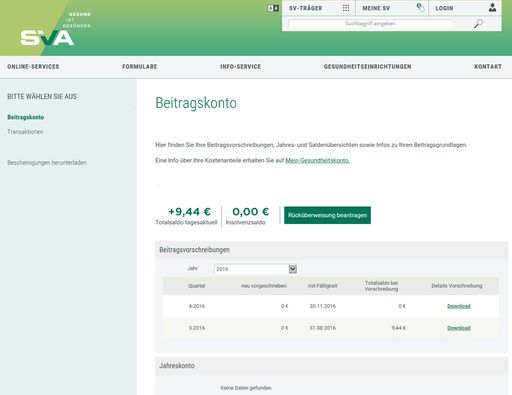Toggle the font size AA icon
This screenshot has width=512, height=395.
click(x=273, y=8)
